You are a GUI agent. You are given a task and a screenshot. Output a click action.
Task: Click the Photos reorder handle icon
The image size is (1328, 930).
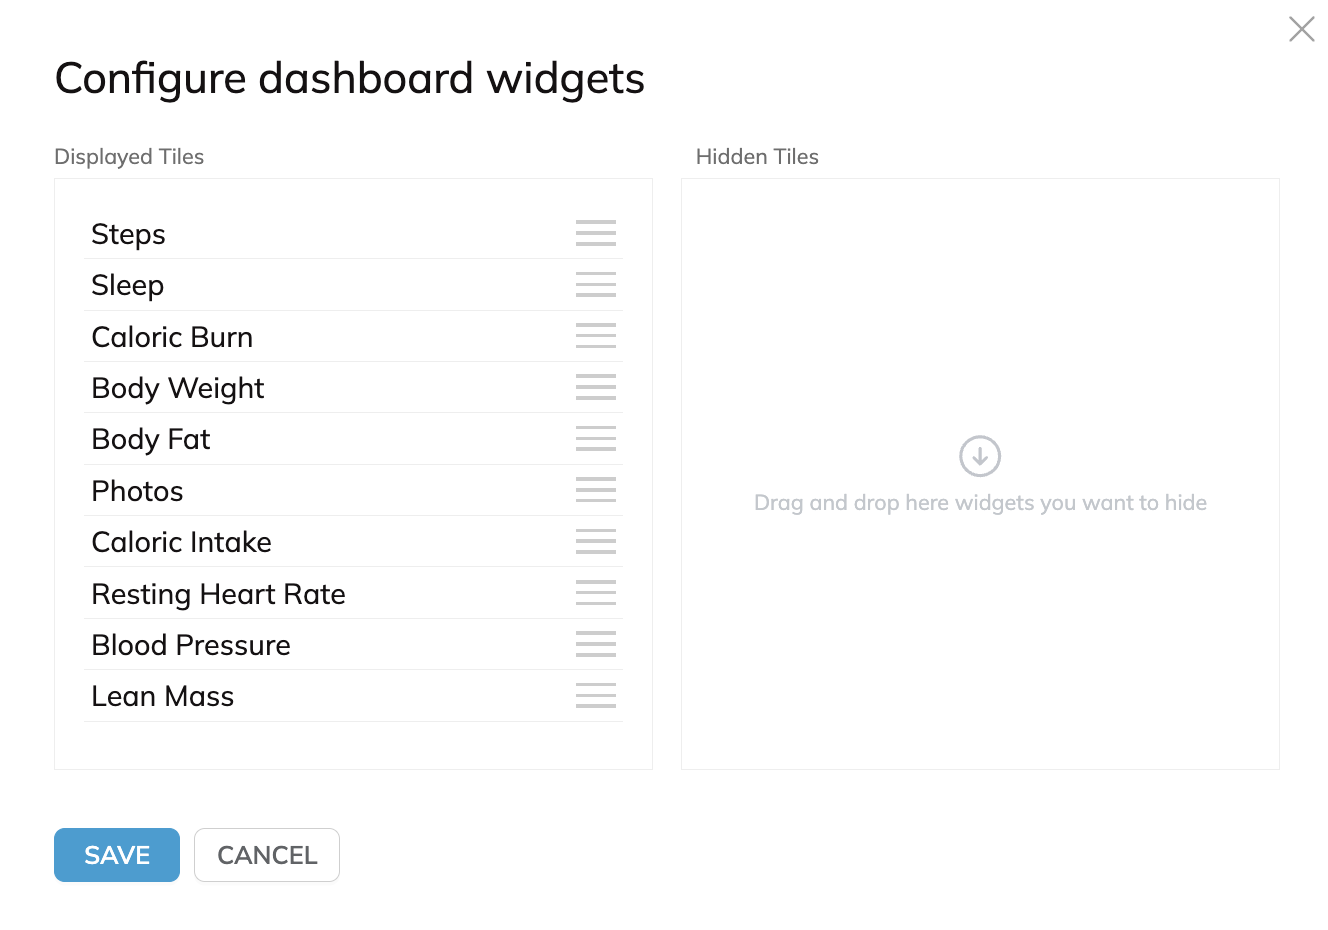[596, 490]
